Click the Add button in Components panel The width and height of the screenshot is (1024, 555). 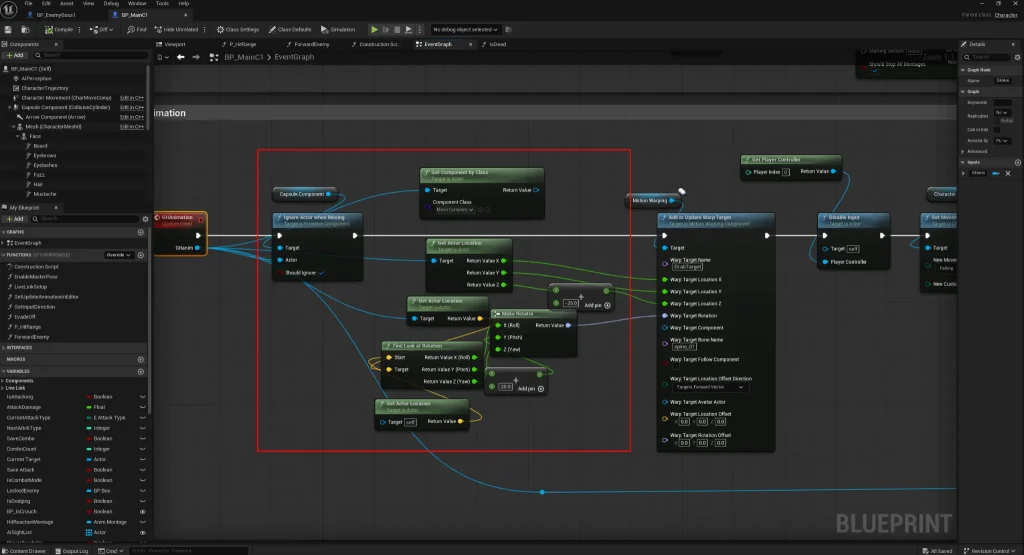click(x=14, y=56)
